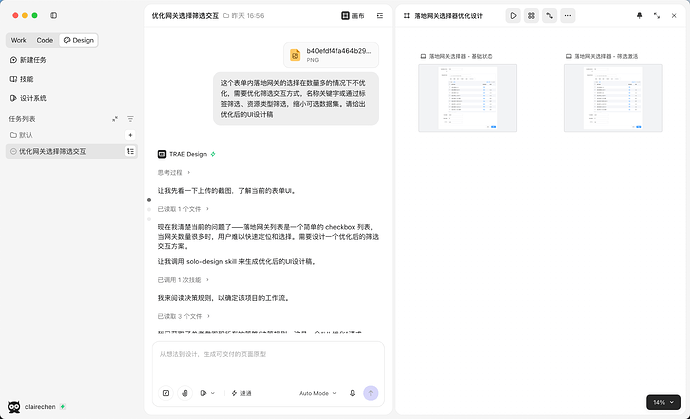Open the 14% zoom level dropdown
Image resolution: width=690 pixels, height=419 pixels.
663,402
